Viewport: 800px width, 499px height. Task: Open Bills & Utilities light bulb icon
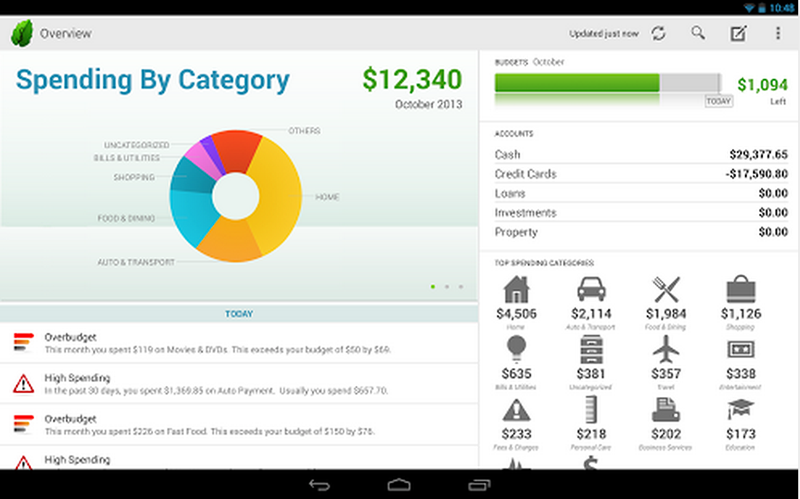pyautogui.click(x=516, y=350)
